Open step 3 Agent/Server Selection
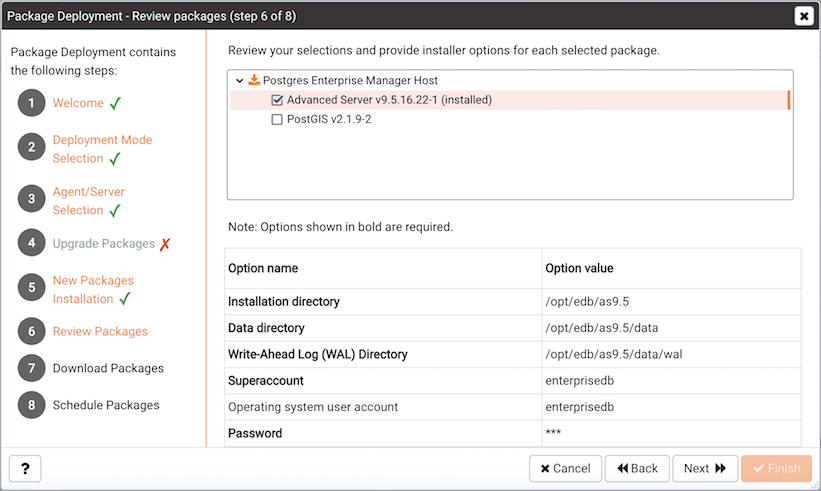 coord(88,201)
